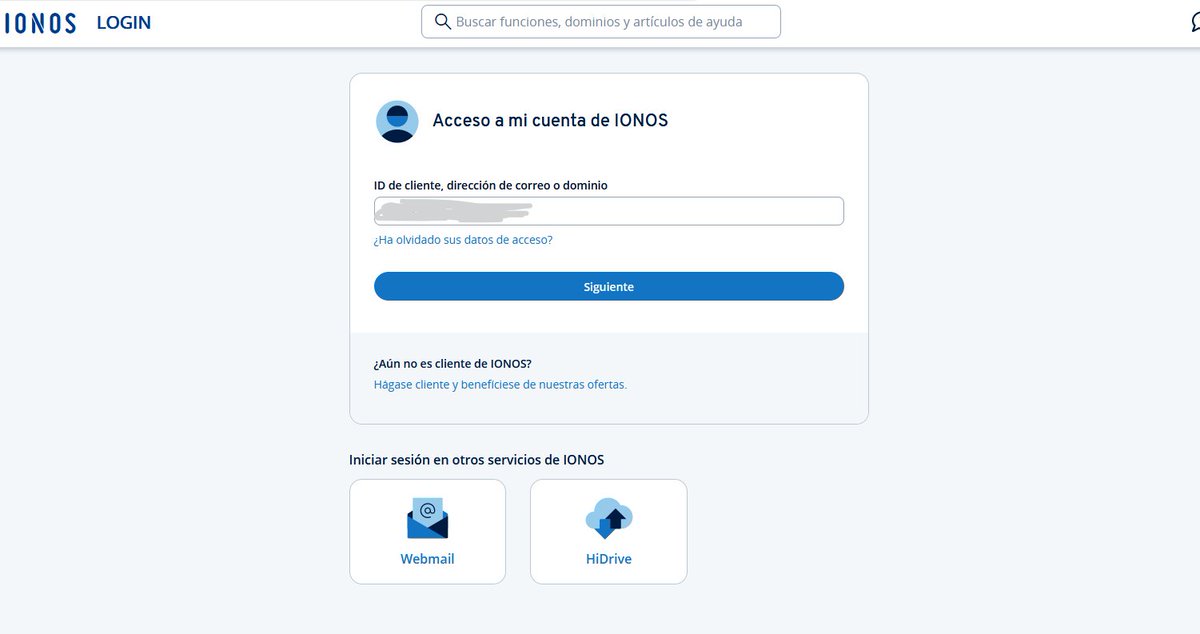Select the customer ID input field
The width and height of the screenshot is (1200, 634).
tap(608, 210)
